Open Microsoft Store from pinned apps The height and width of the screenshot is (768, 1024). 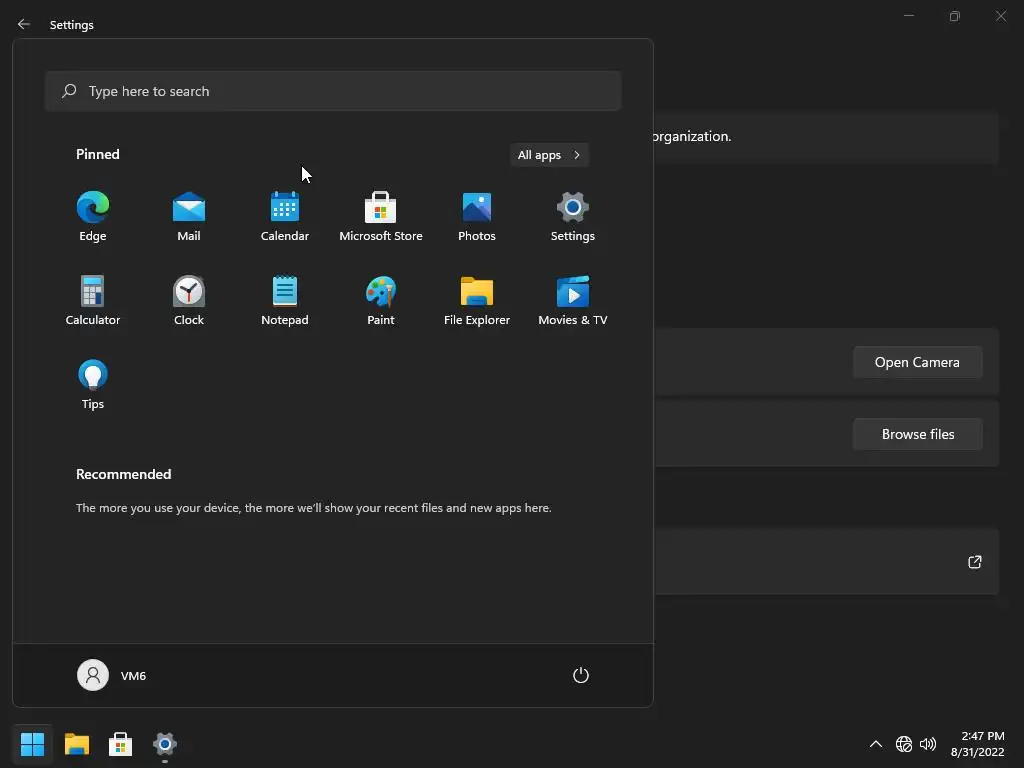[x=381, y=217]
